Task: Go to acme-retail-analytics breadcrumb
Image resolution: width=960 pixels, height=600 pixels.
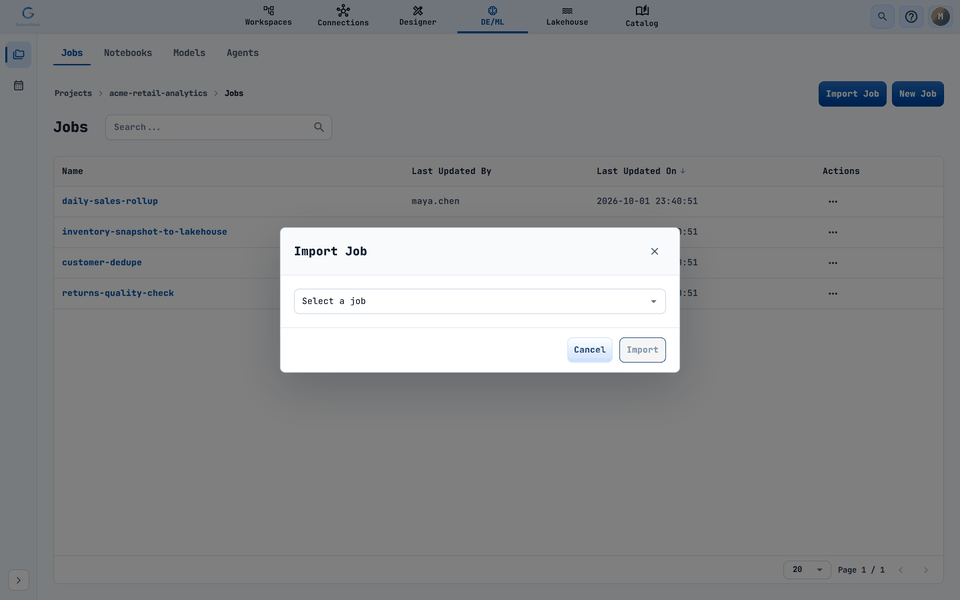Action: 158,93
